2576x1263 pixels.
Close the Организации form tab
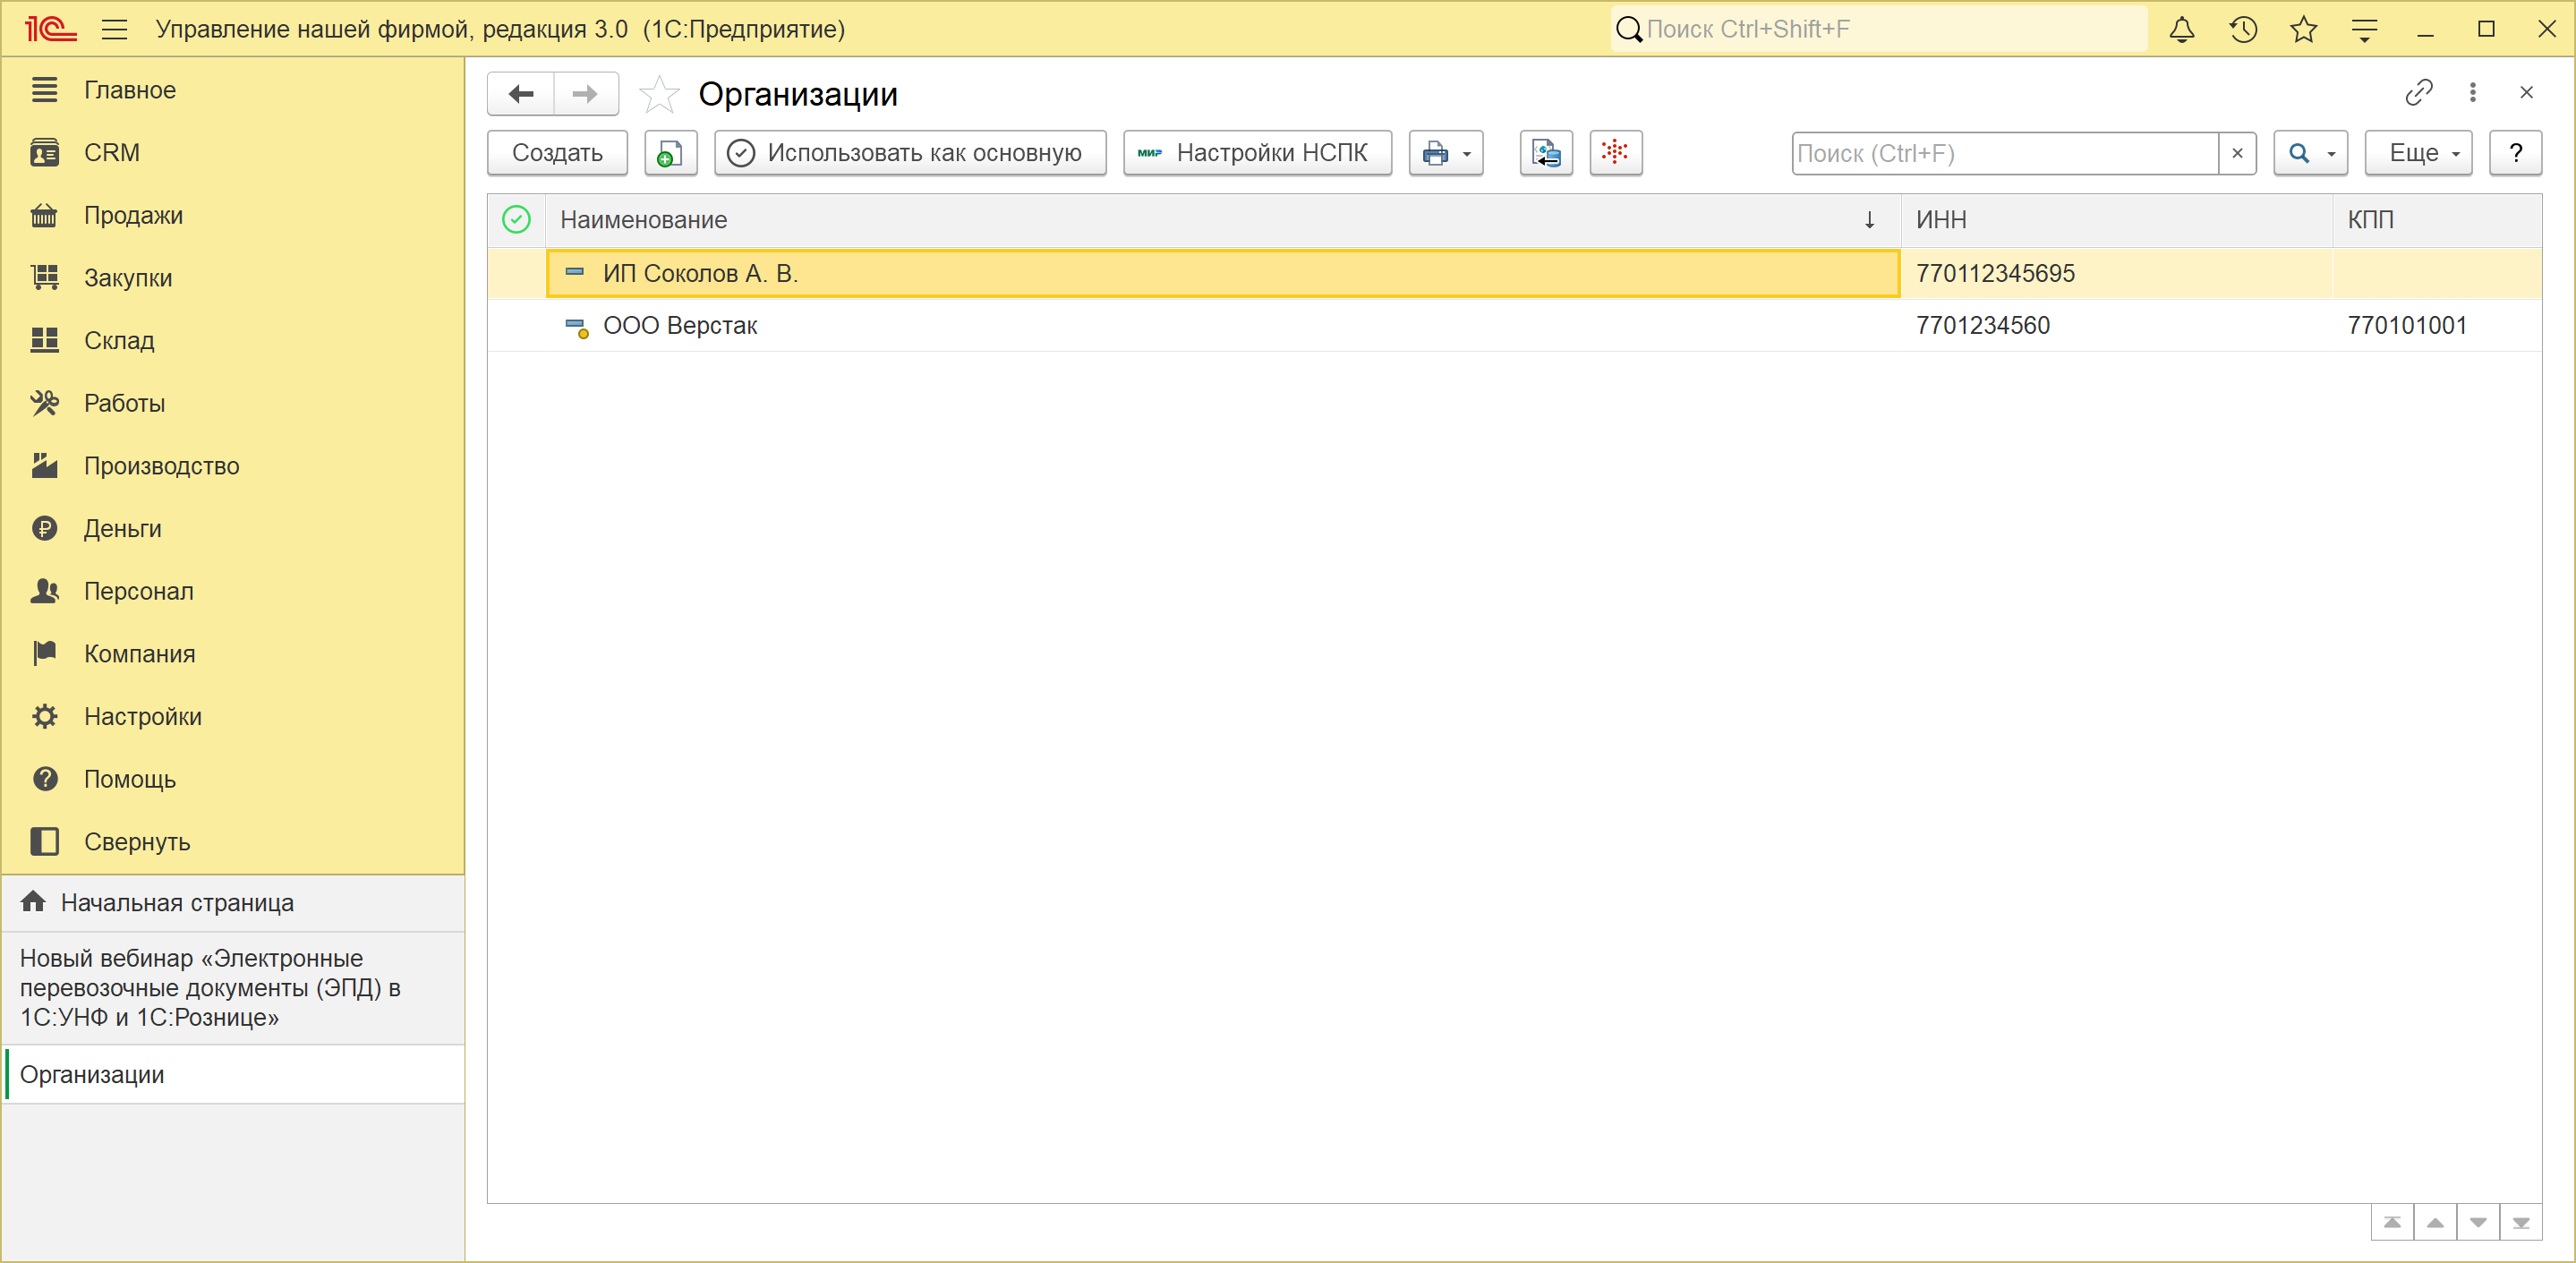coord(2526,93)
